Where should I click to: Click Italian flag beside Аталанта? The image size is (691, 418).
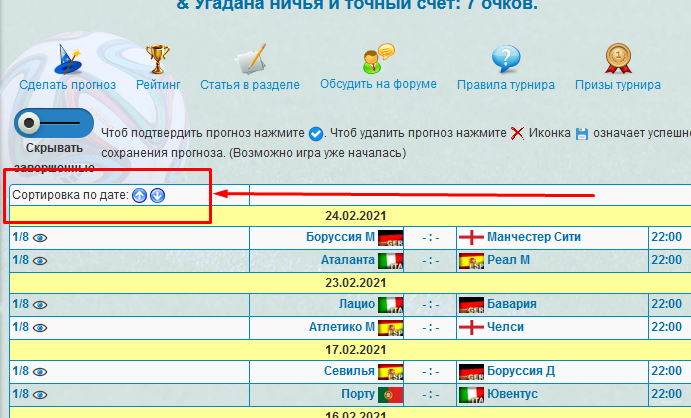(x=390, y=261)
